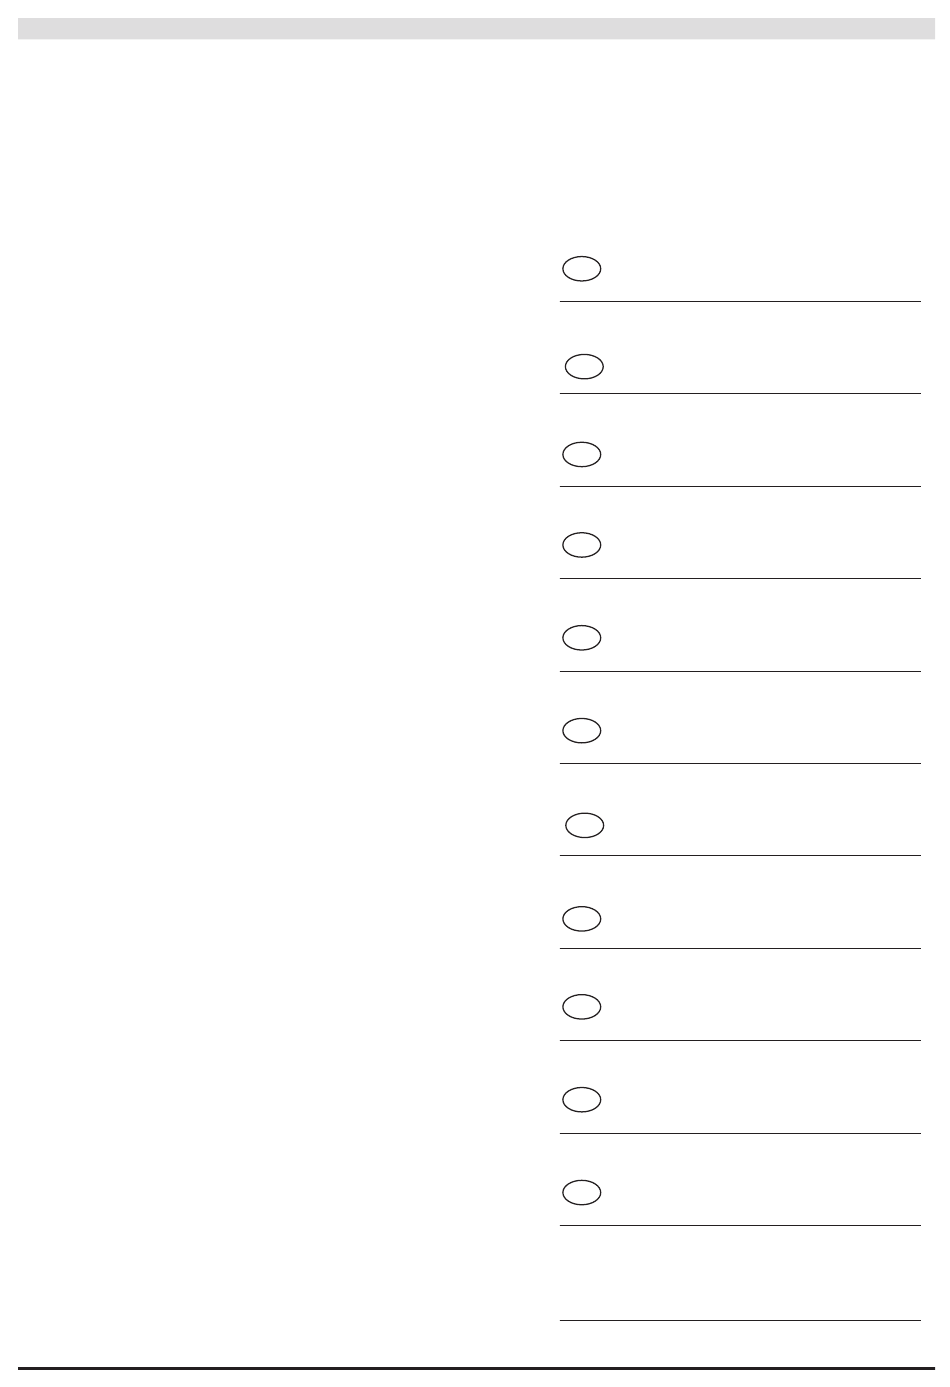The height and width of the screenshot is (1387, 950).
Task: Mark the third oval bubble from the top
Action: coord(581,454)
